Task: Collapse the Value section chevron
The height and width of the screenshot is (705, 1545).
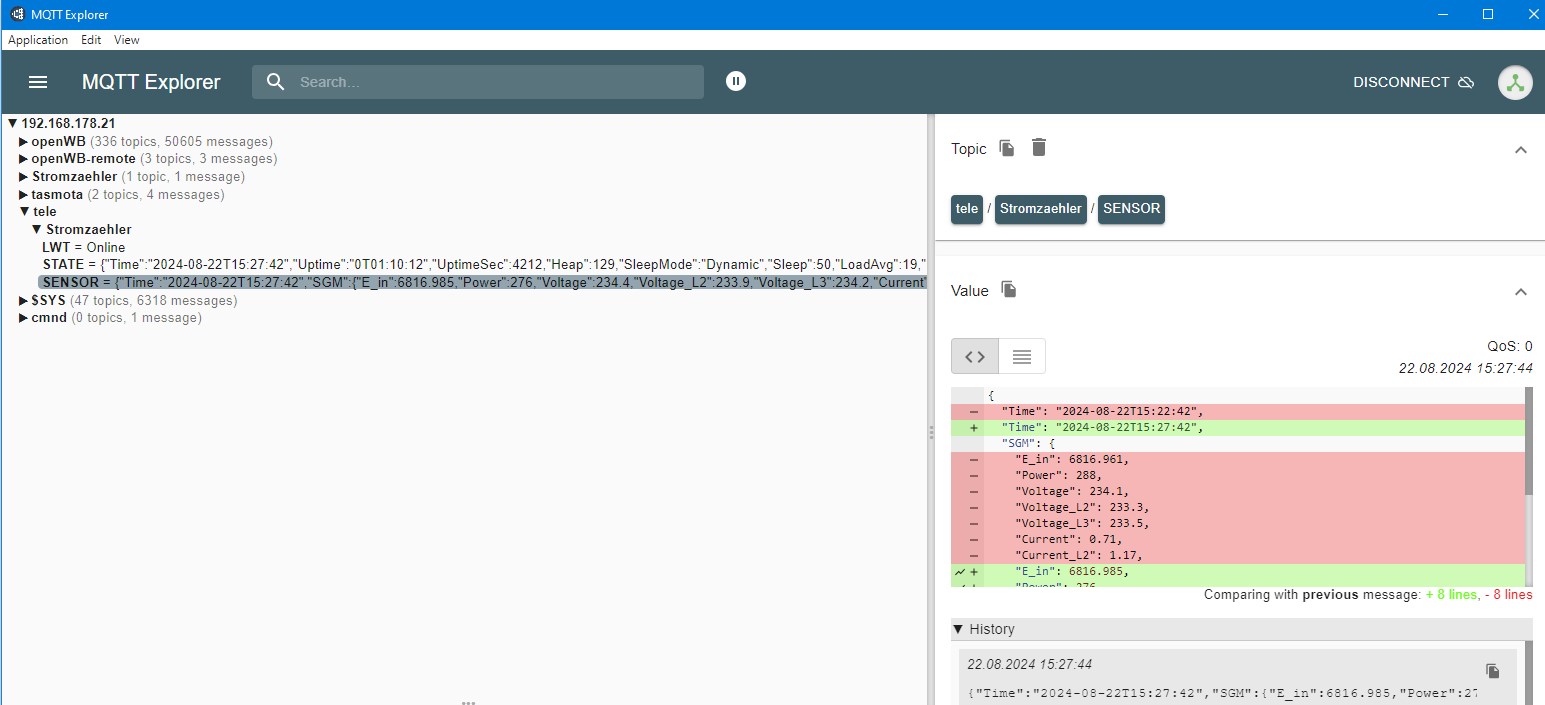Action: tap(1521, 292)
